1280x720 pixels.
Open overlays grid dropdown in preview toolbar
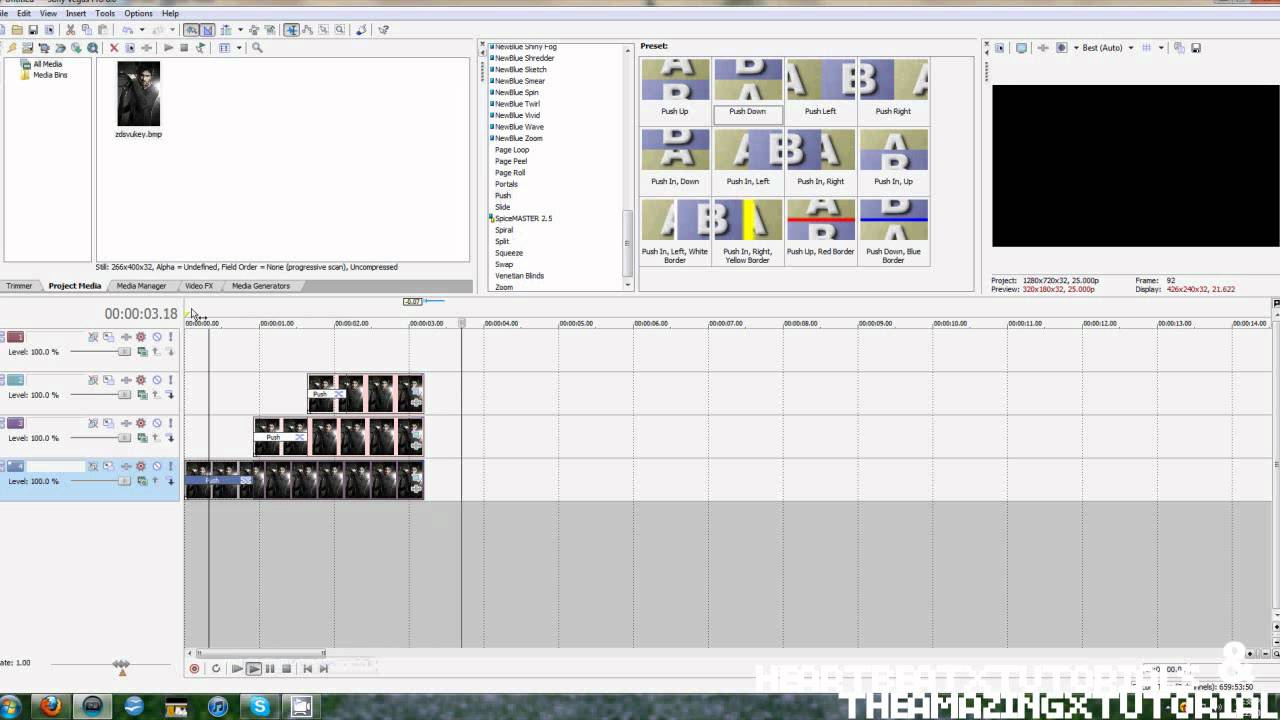pyautogui.click(x=1160, y=48)
